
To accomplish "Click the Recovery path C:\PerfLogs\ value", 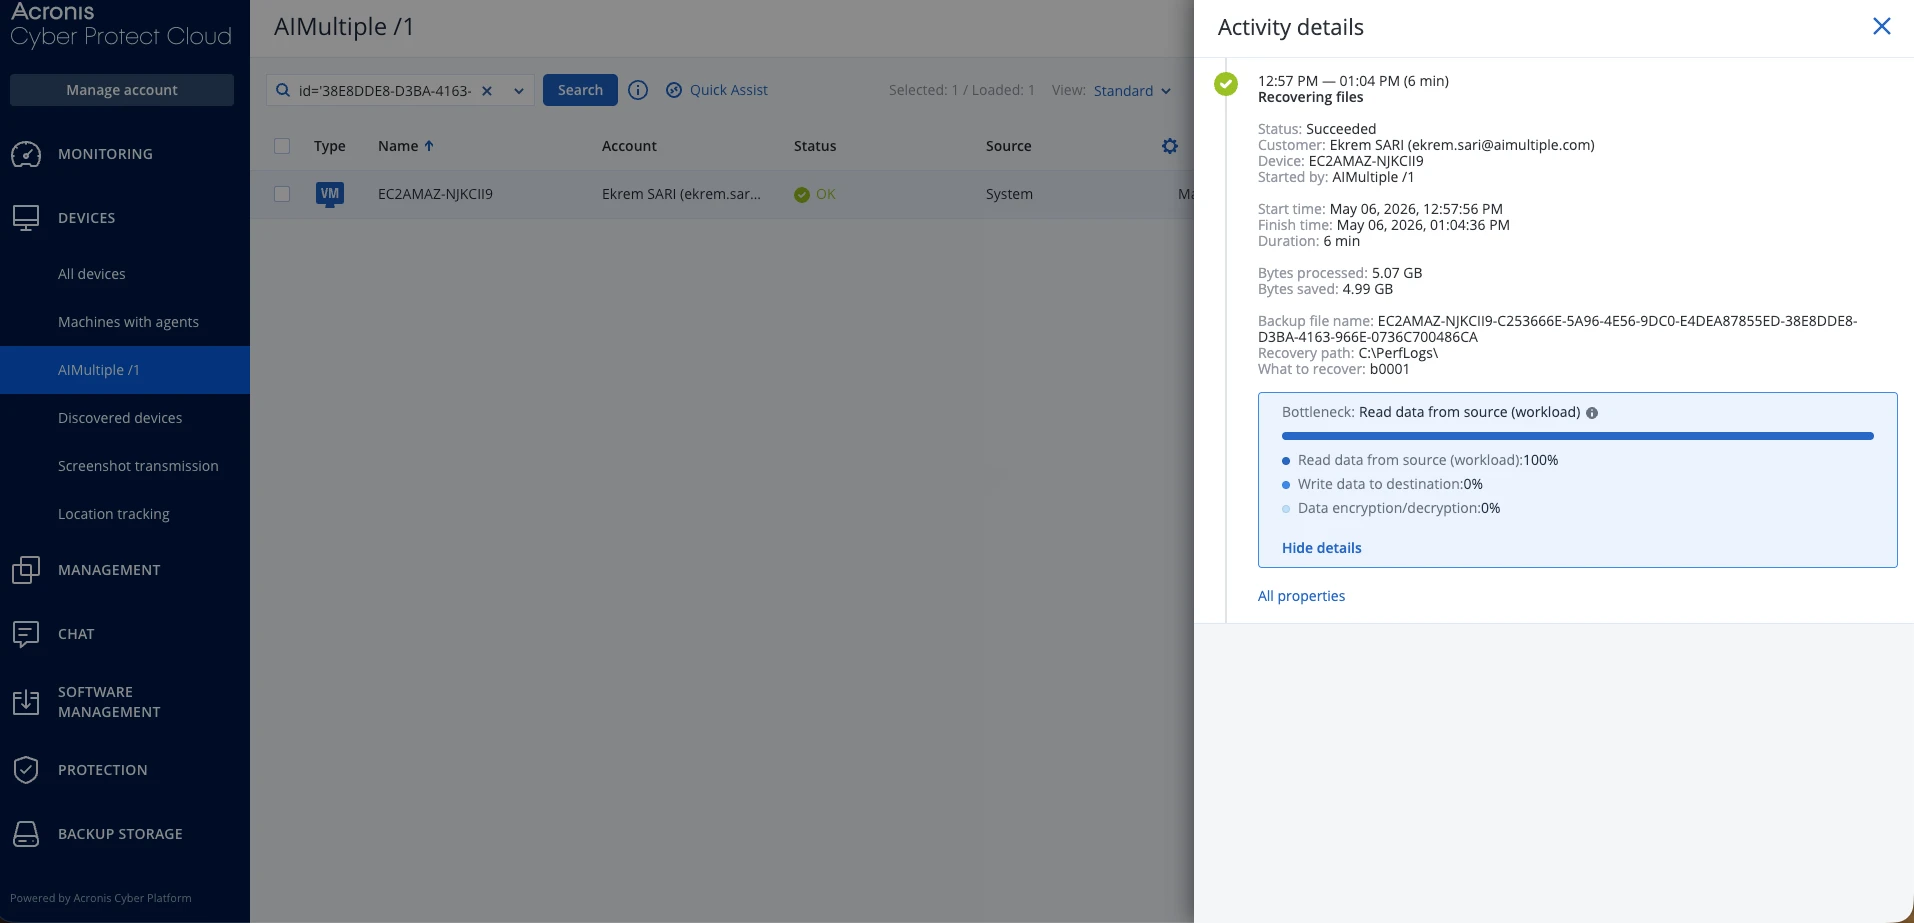I will [1398, 353].
